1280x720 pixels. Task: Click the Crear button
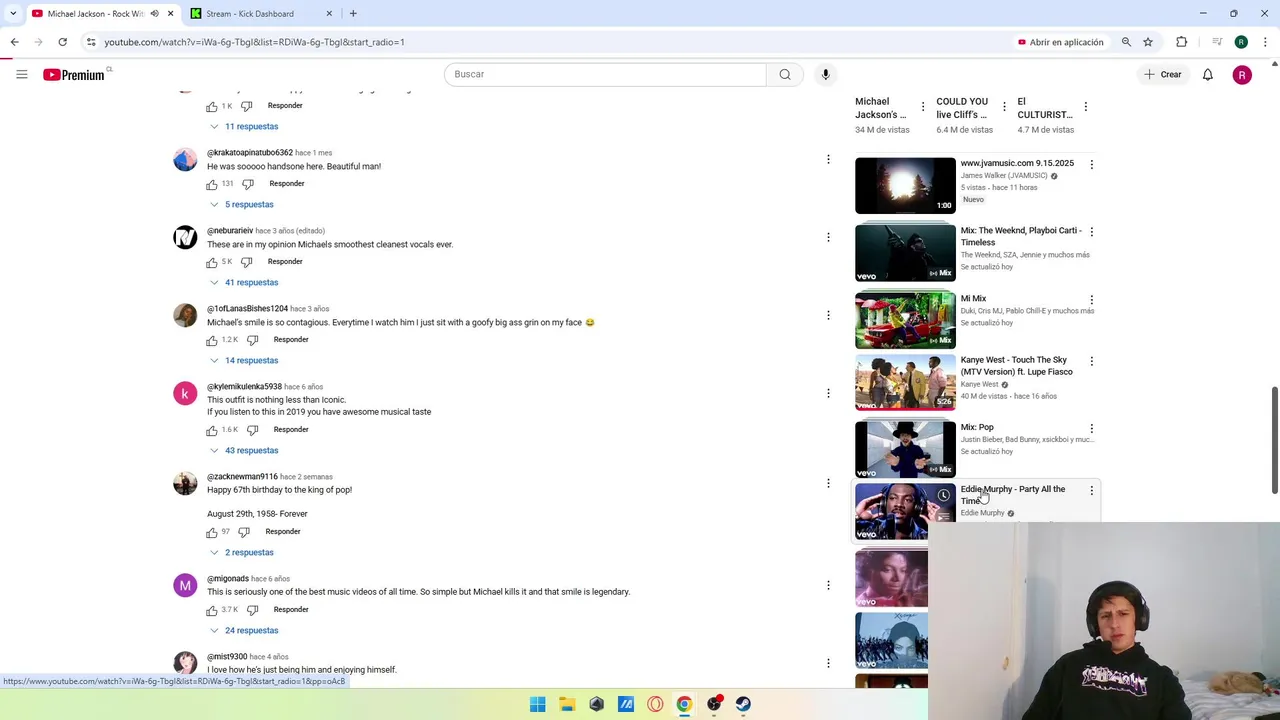tap(1164, 74)
